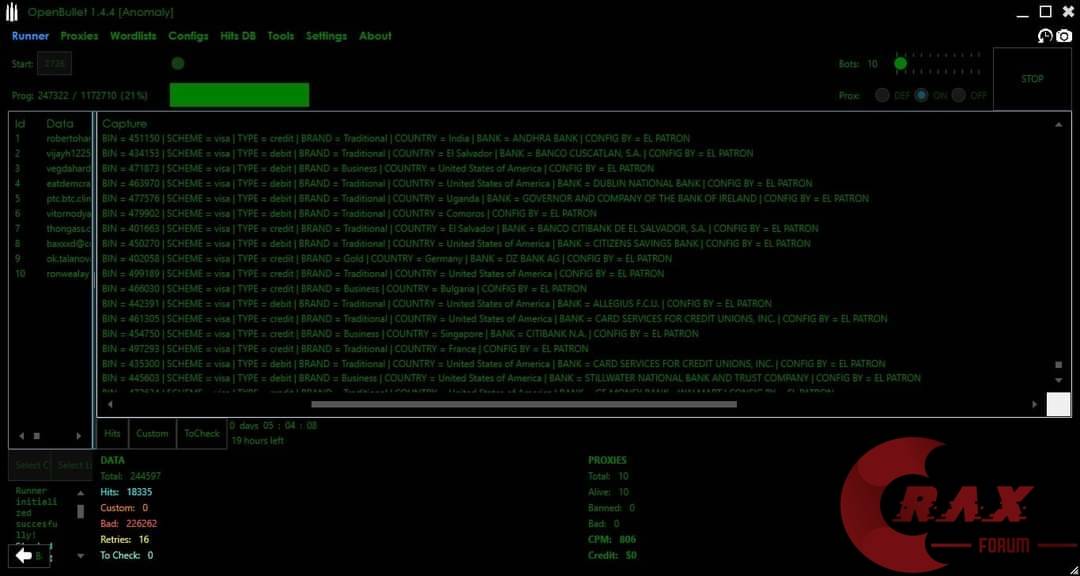
Task: Click Capture panel horizontal scroll-left arrow
Action: click(110, 404)
